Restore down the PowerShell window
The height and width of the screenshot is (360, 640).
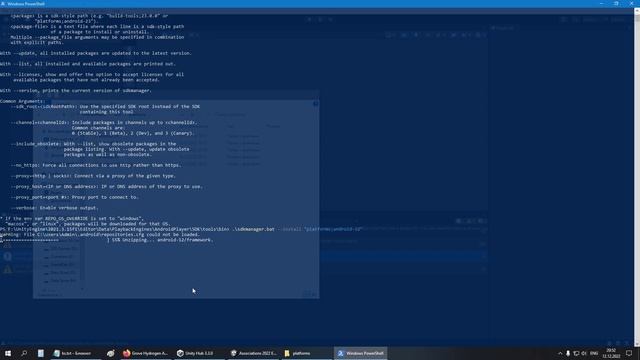tap(616, 4)
